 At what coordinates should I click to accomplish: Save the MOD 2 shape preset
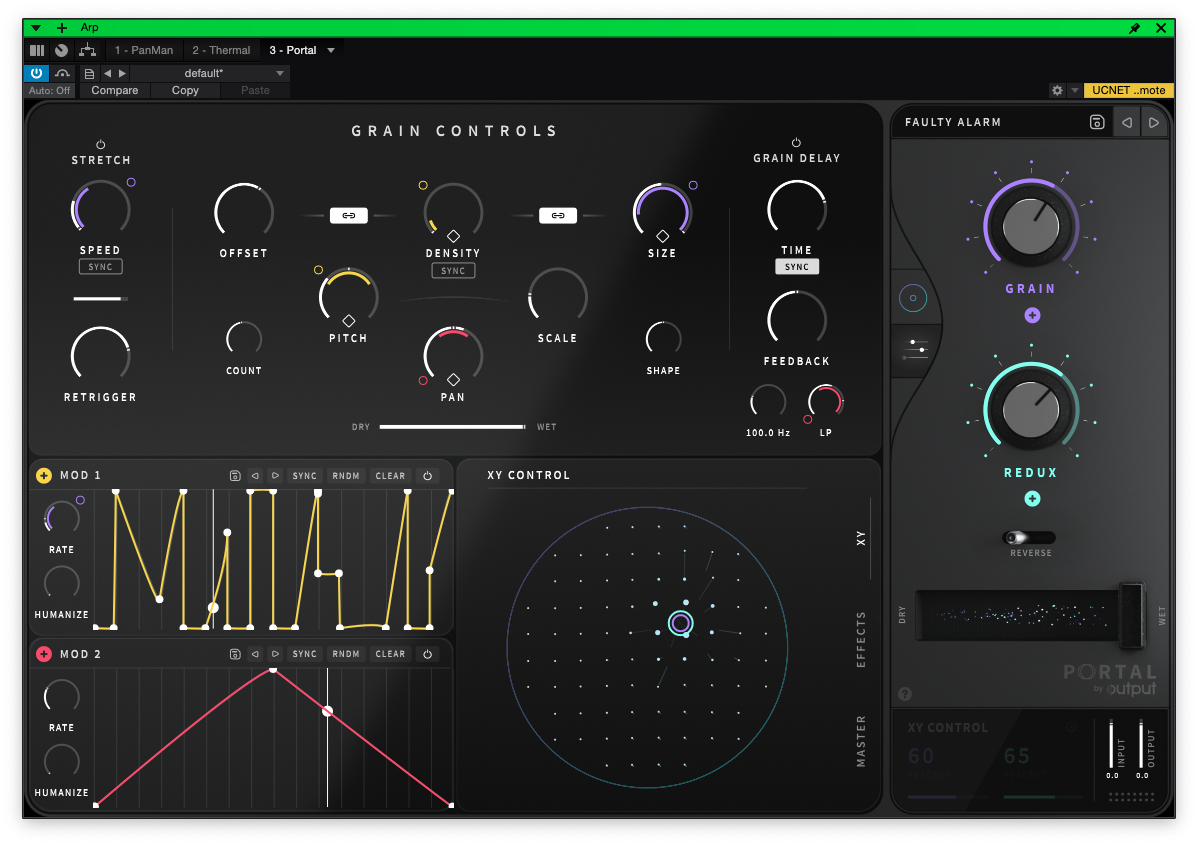point(235,654)
